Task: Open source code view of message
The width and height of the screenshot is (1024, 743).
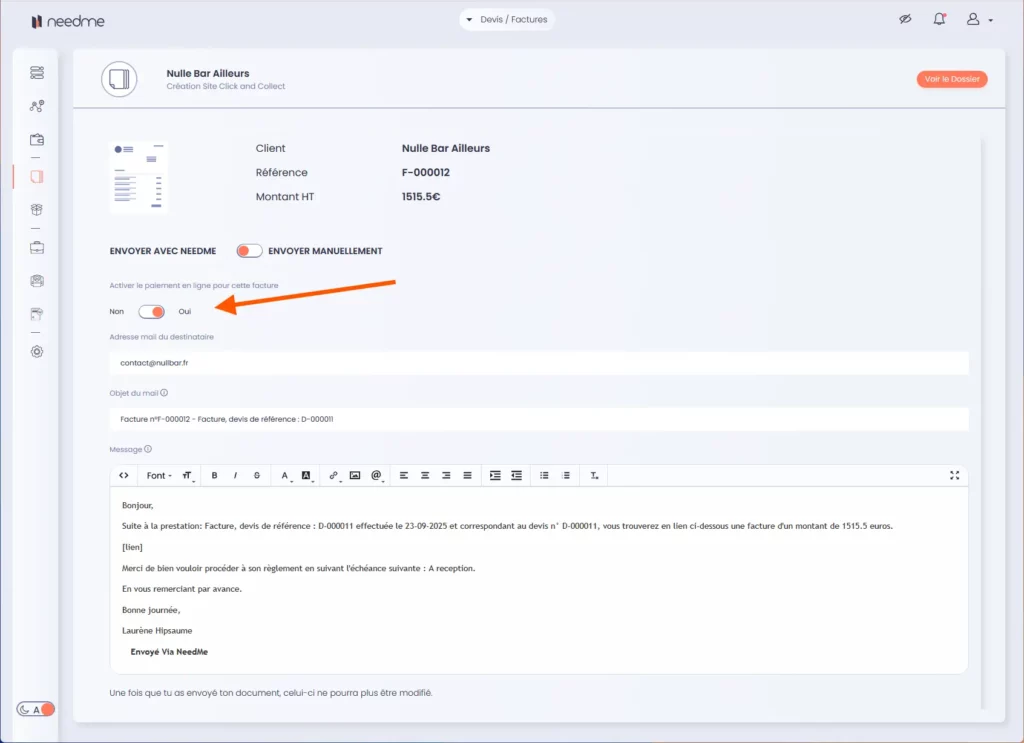Action: 124,476
